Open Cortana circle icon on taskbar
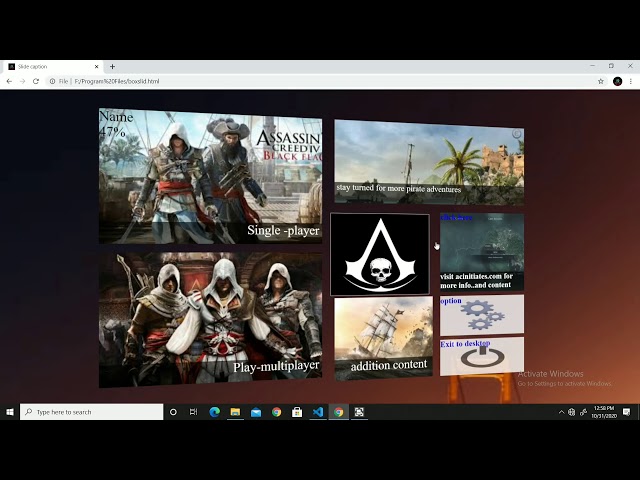Viewport: 640px width, 480px height. coord(173,412)
